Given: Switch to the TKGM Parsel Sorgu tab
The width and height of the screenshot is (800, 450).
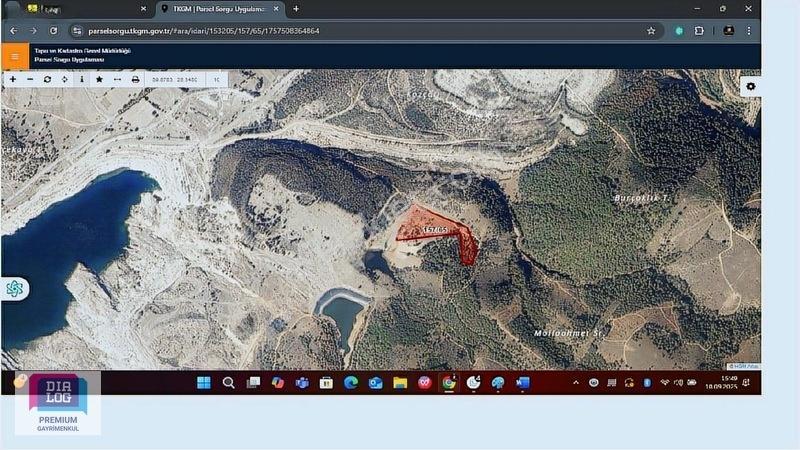Looking at the screenshot, I should tap(219, 9).
